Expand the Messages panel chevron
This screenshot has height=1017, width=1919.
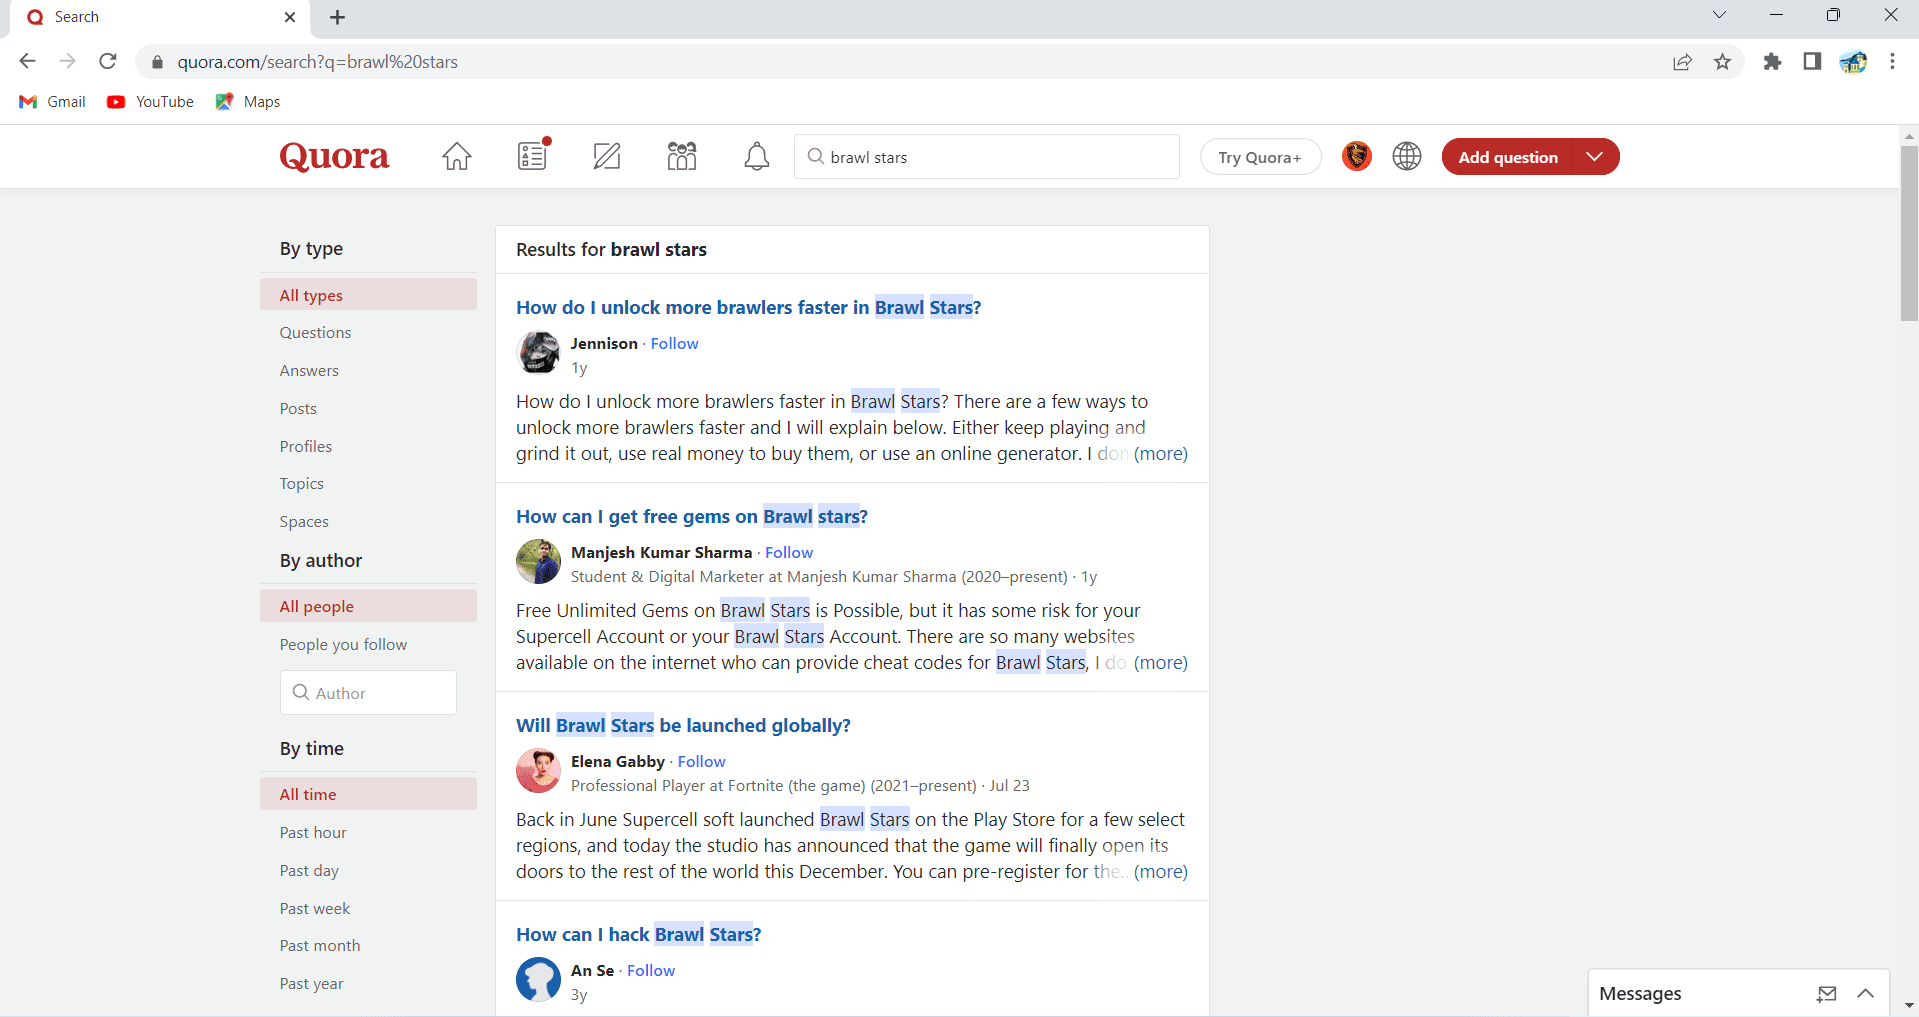click(x=1866, y=994)
